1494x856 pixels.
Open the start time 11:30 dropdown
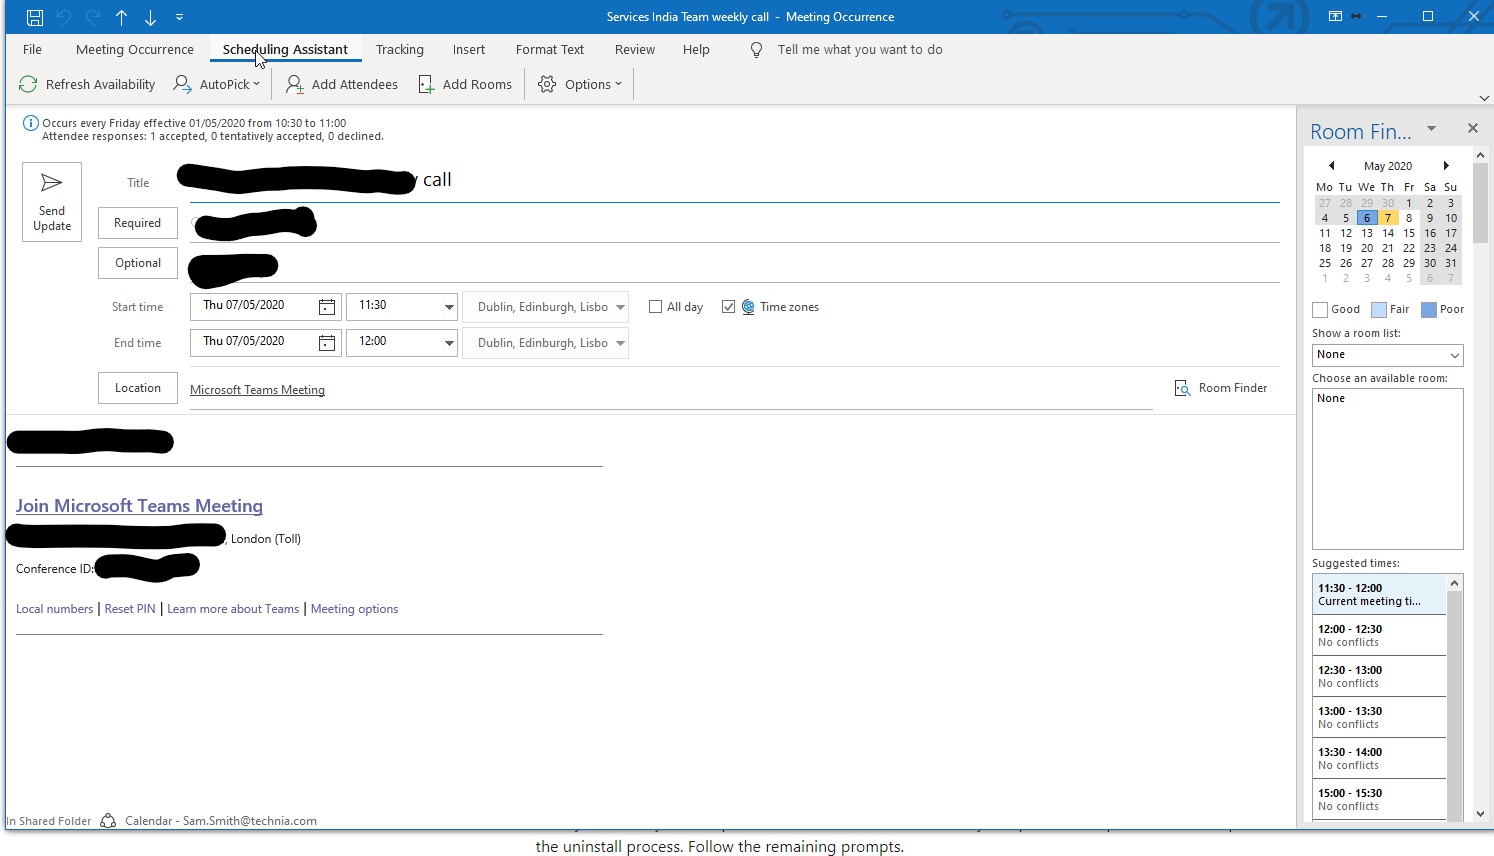tap(449, 307)
